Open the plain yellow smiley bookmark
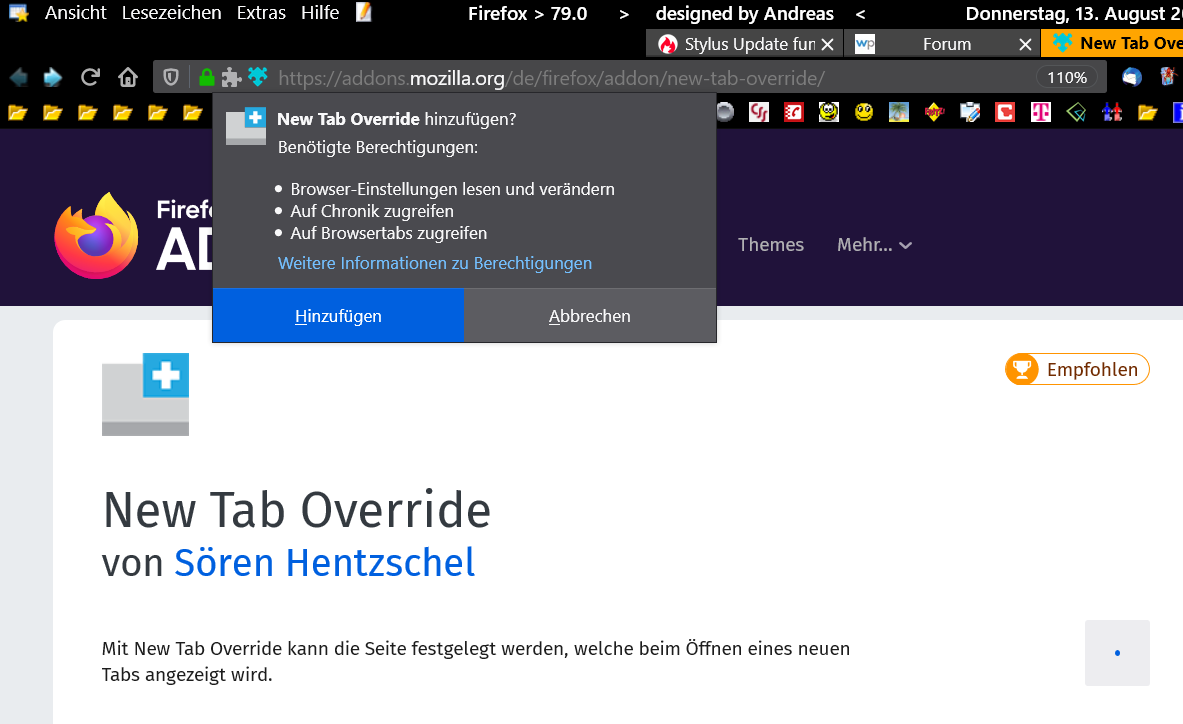 (x=864, y=112)
